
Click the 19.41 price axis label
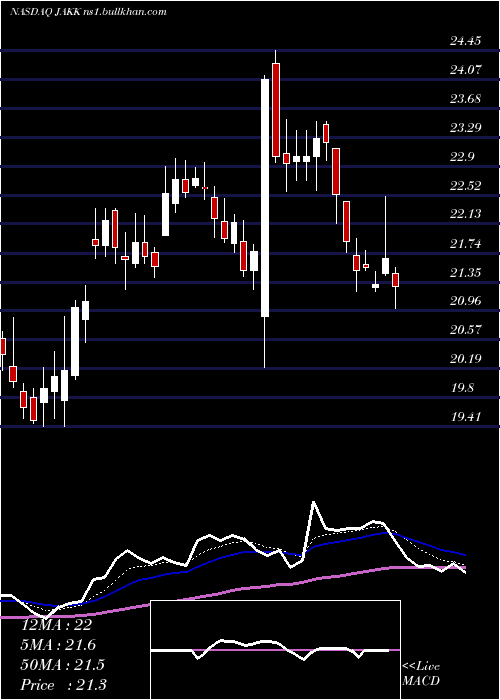click(466, 417)
